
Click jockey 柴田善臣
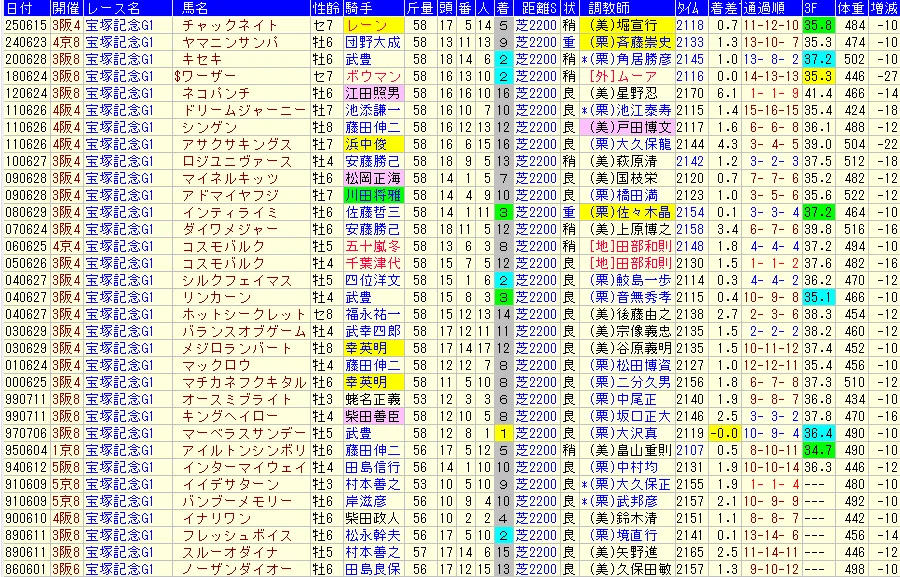pyautogui.click(x=373, y=416)
